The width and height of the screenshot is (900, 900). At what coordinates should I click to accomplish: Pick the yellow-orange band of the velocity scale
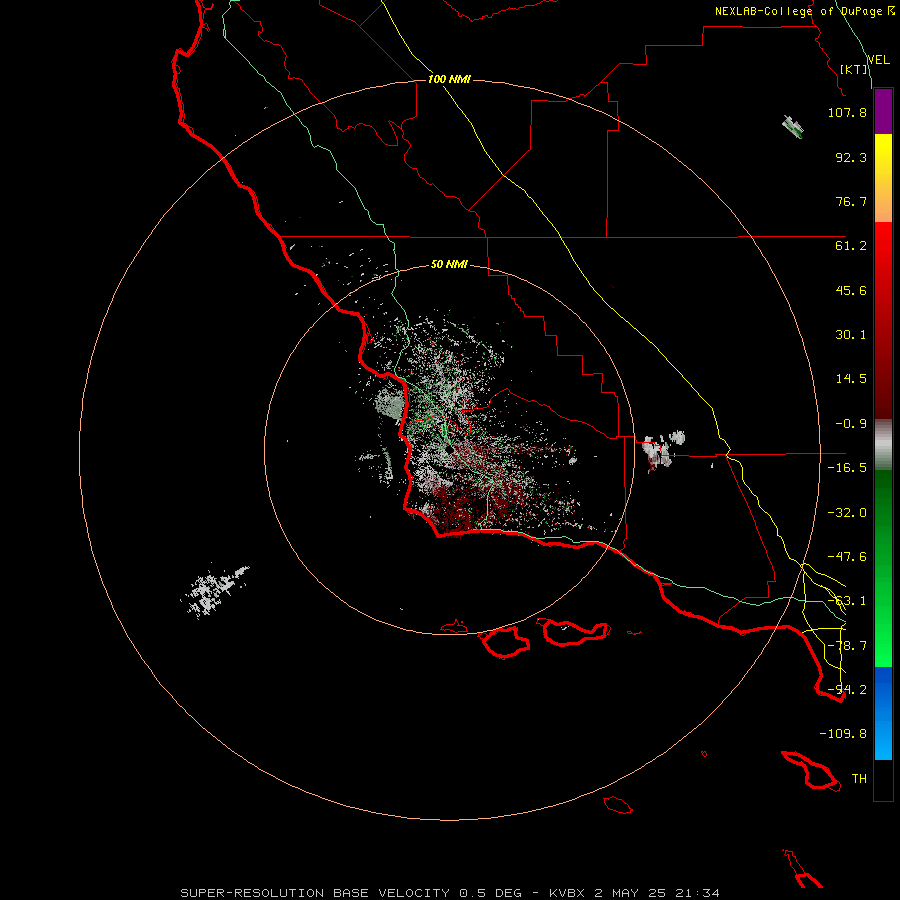tap(883, 178)
